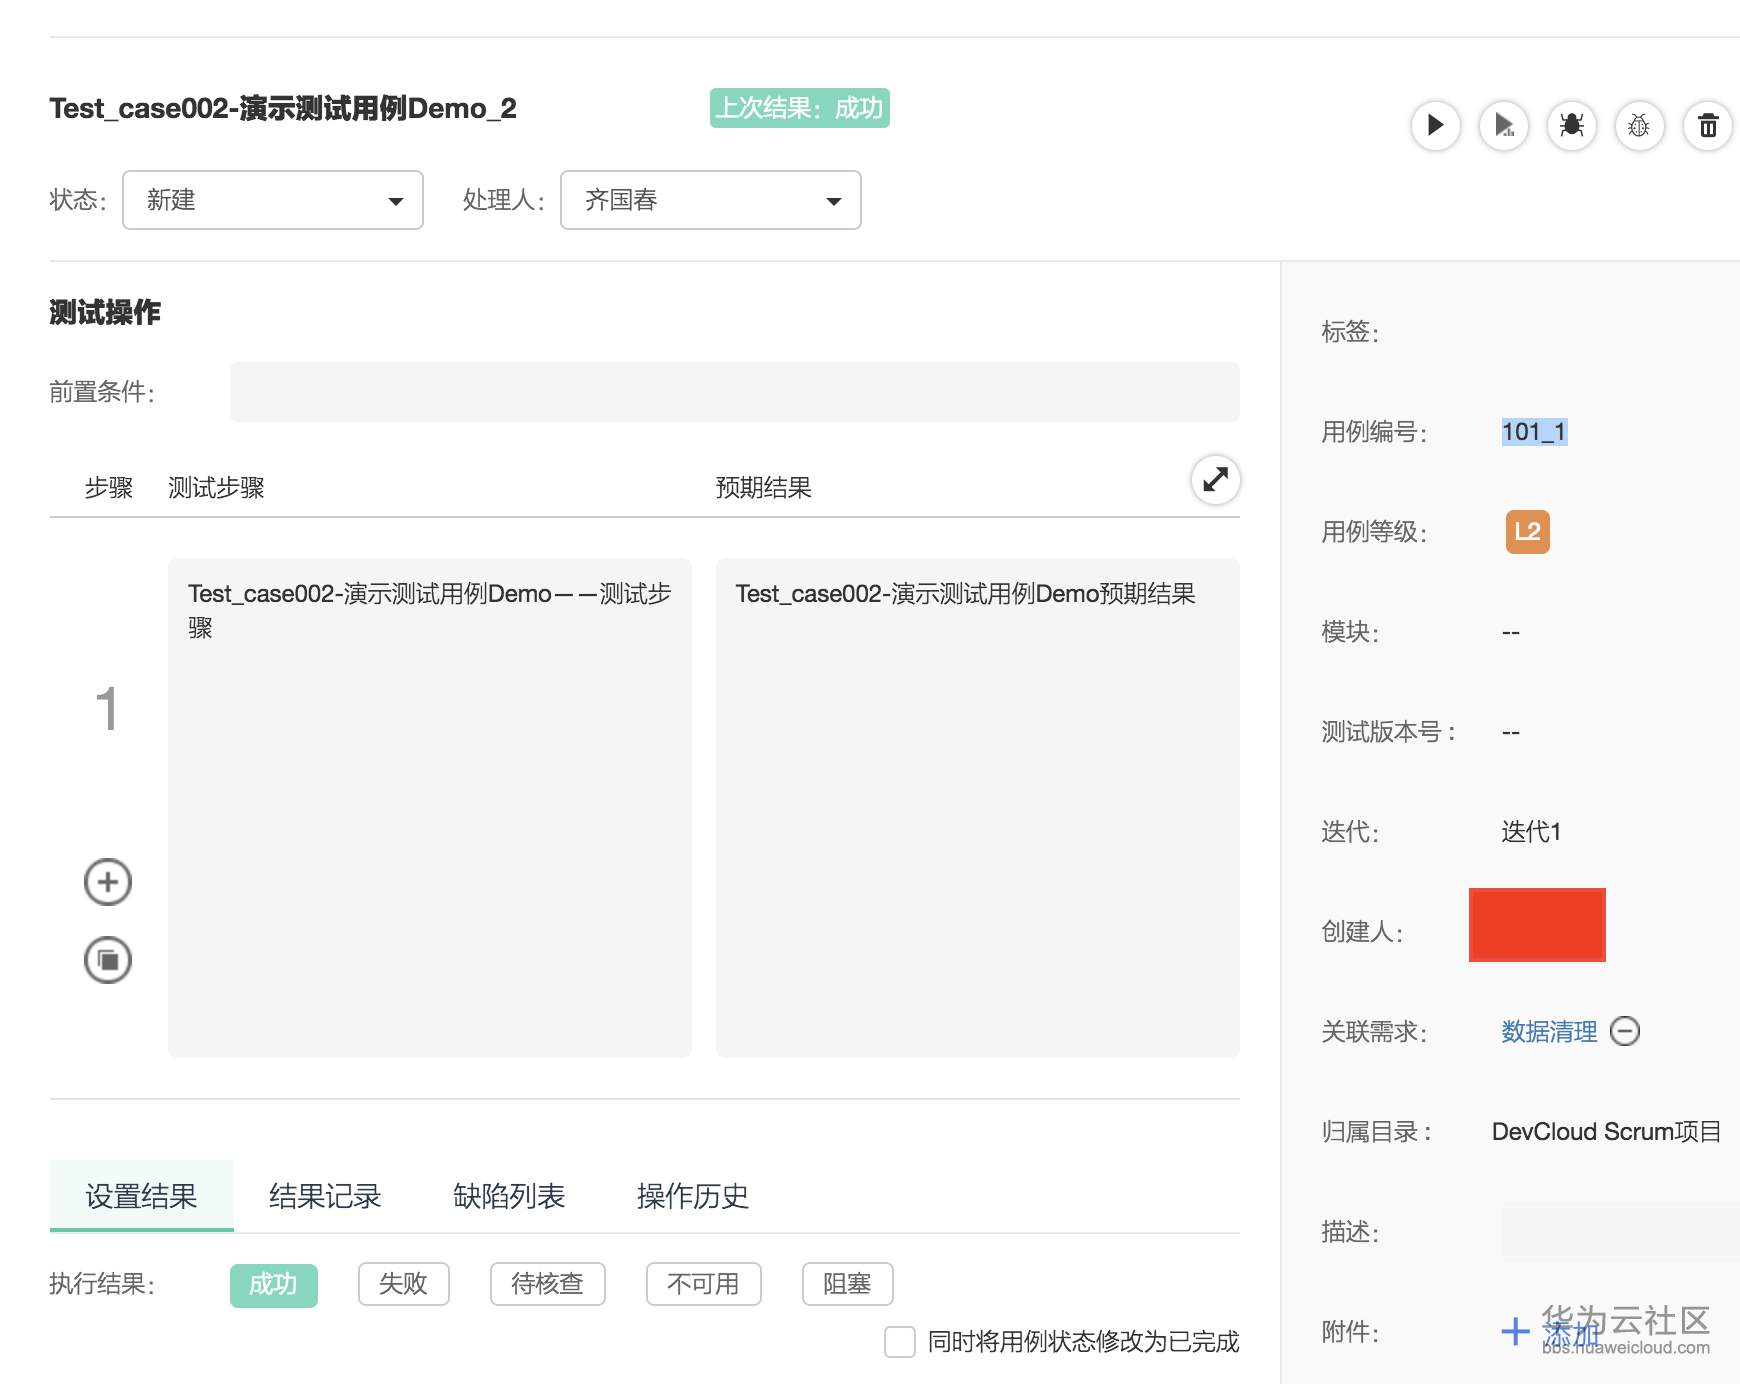Open the 处理人 dropdown showing 齐国春

coord(711,200)
